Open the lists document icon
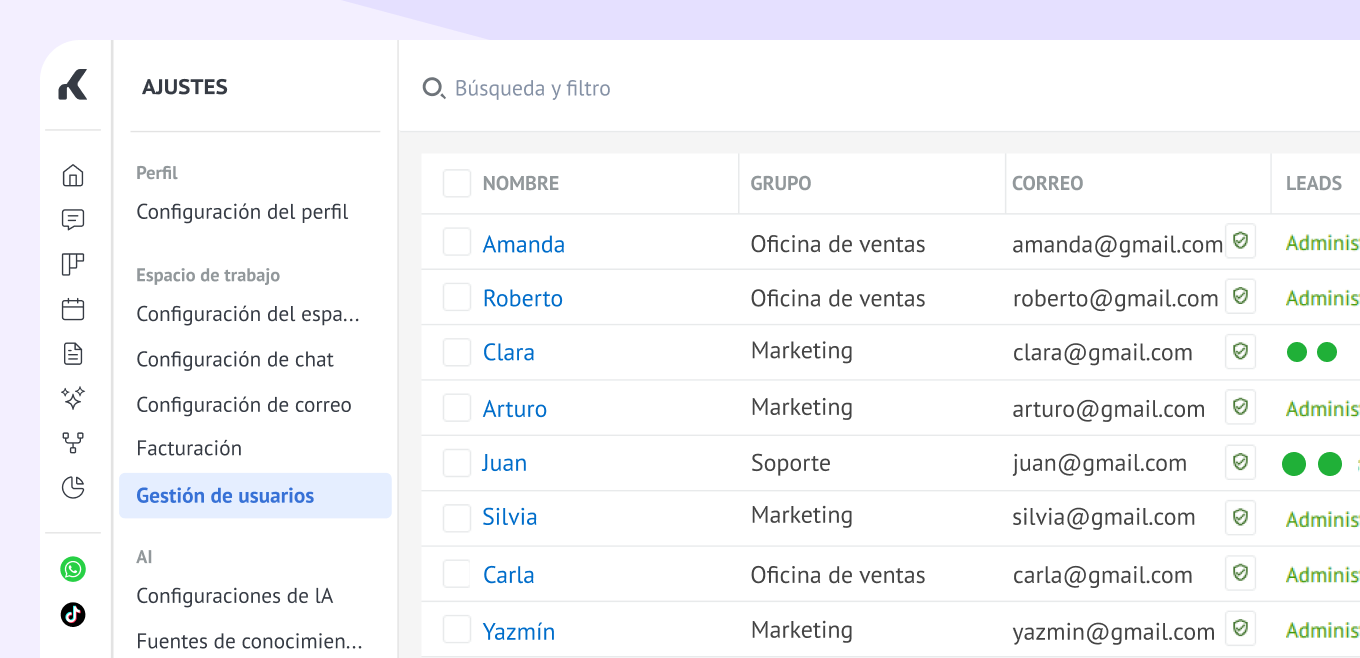 pyautogui.click(x=73, y=353)
